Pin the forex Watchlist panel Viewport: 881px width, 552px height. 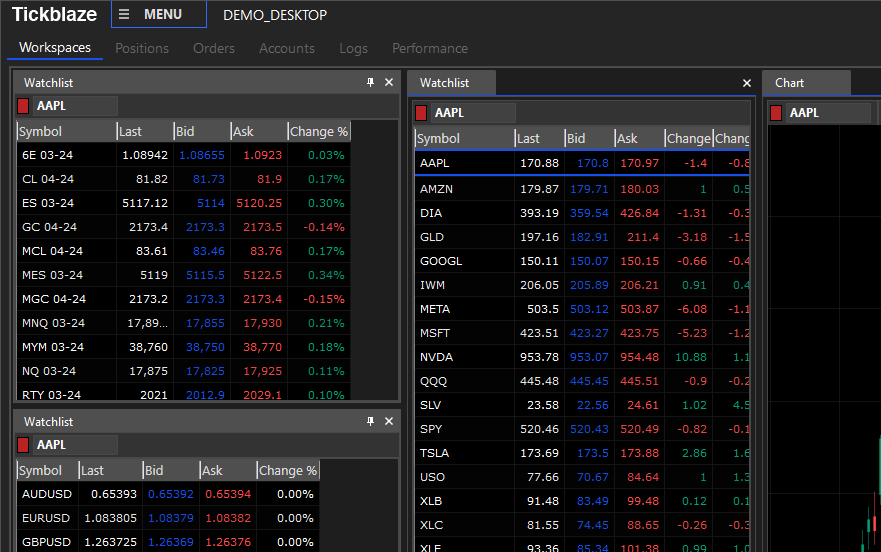click(370, 422)
